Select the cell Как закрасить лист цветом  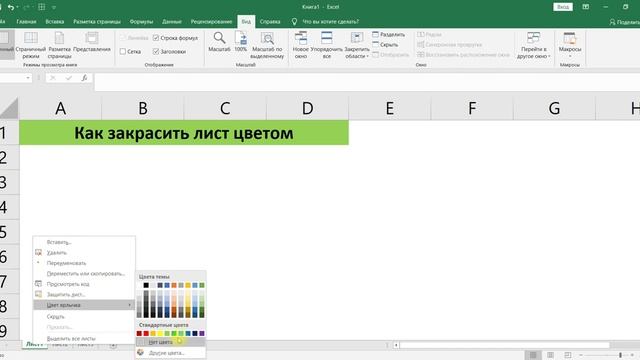coord(184,133)
